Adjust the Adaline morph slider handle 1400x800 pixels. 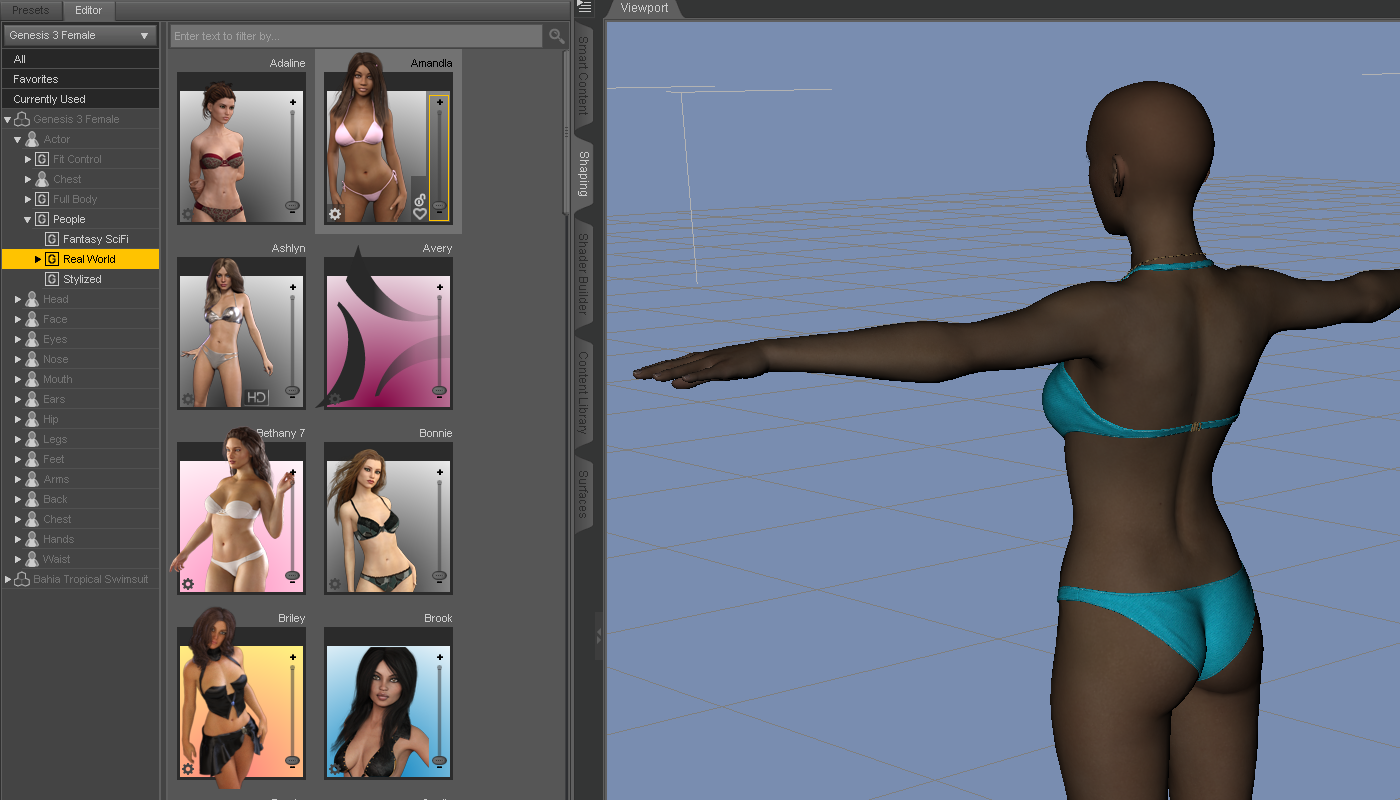(292, 205)
